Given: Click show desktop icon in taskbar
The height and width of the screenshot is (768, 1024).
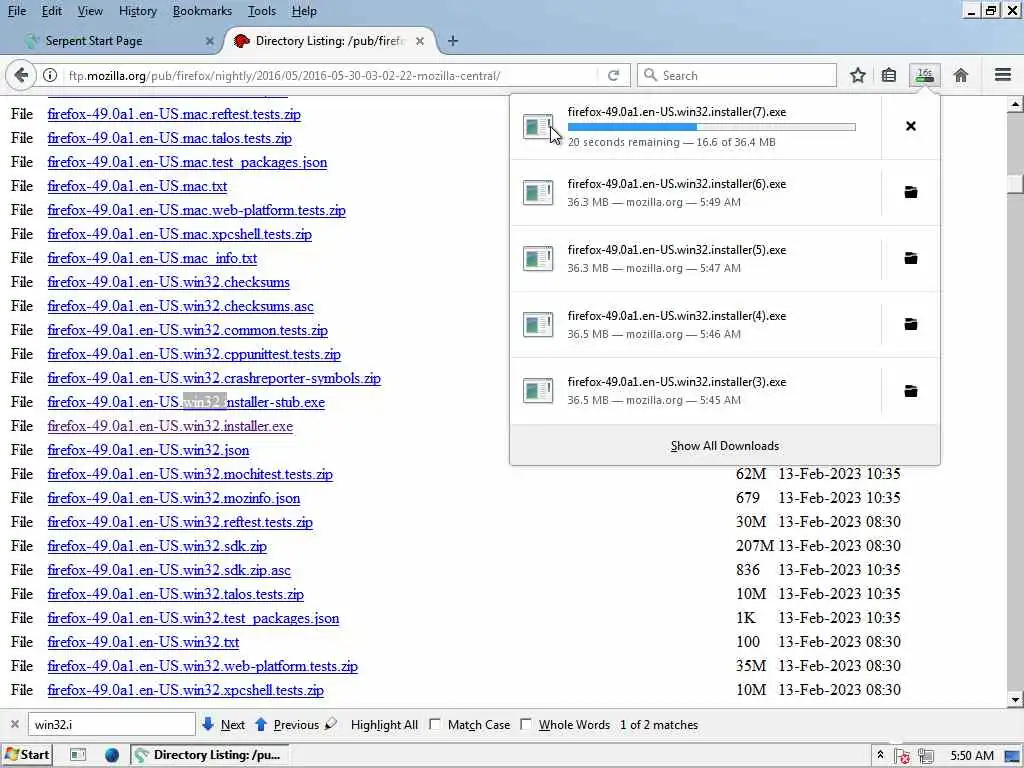Looking at the screenshot, I should 78,755.
